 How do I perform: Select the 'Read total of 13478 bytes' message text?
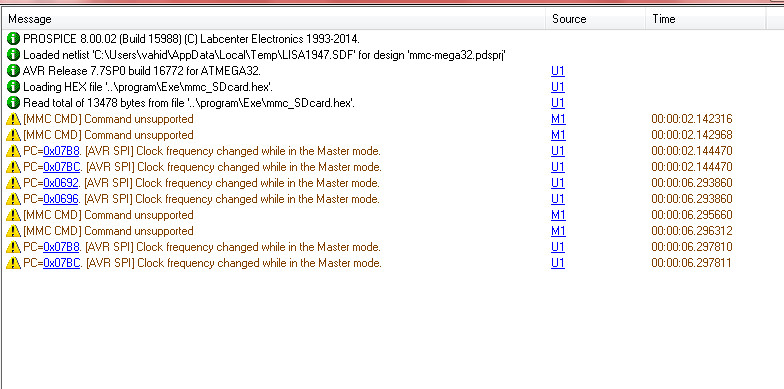click(189, 103)
